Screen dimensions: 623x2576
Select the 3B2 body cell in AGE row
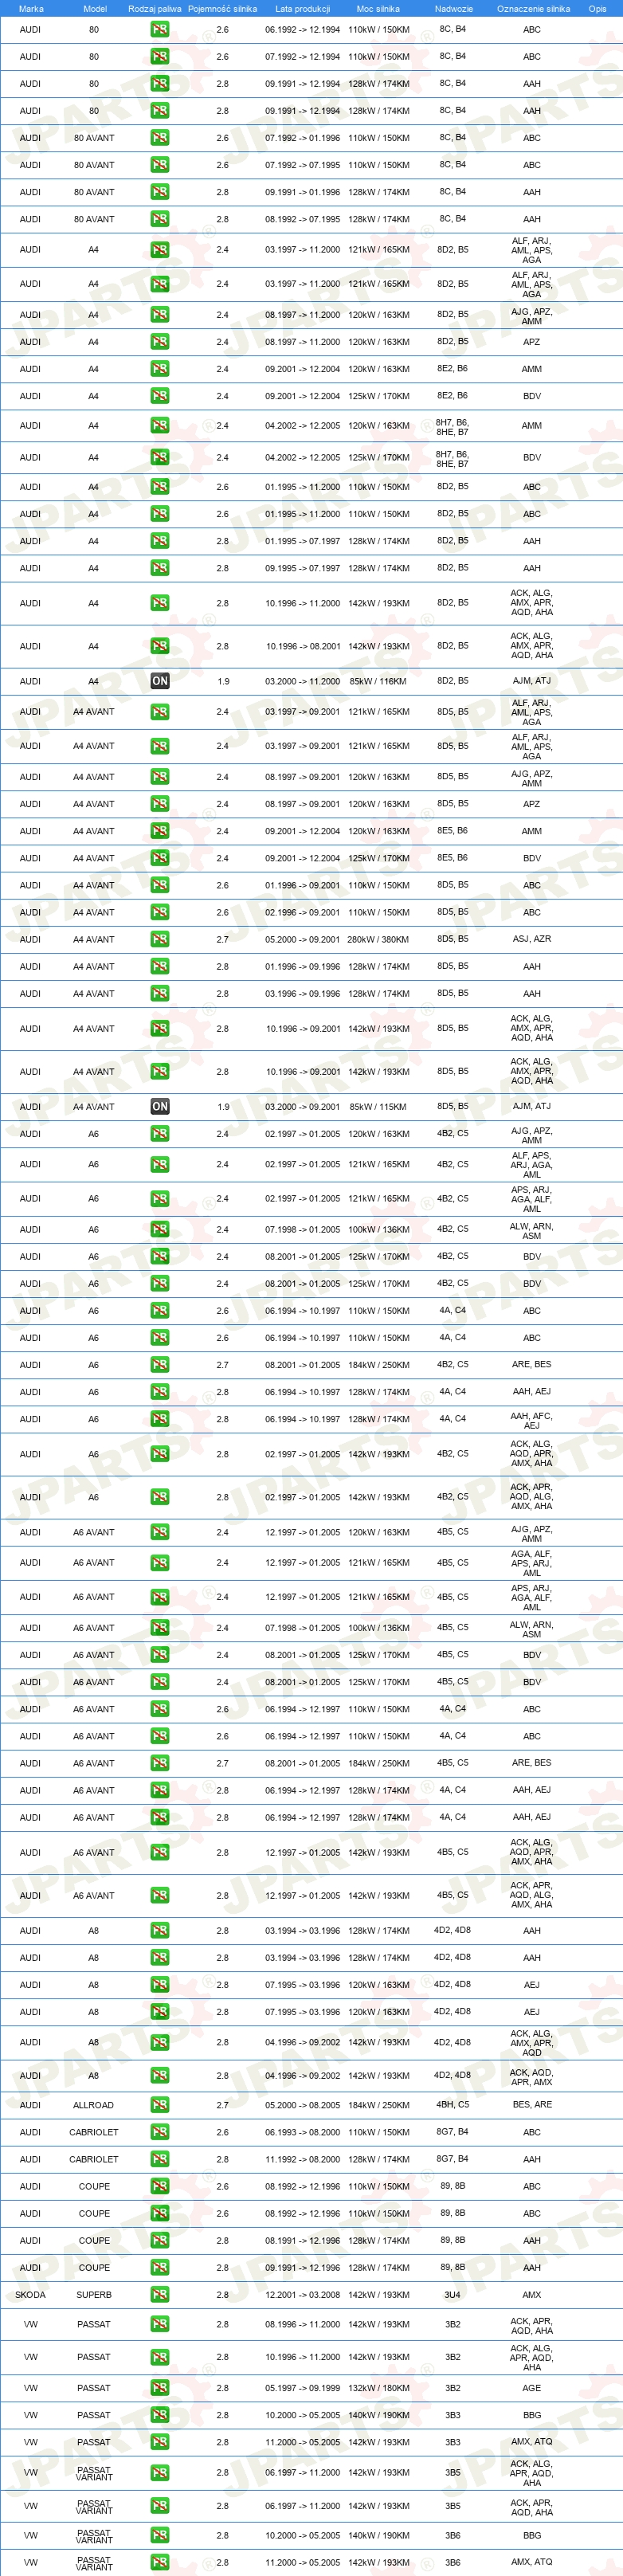(x=453, y=2388)
